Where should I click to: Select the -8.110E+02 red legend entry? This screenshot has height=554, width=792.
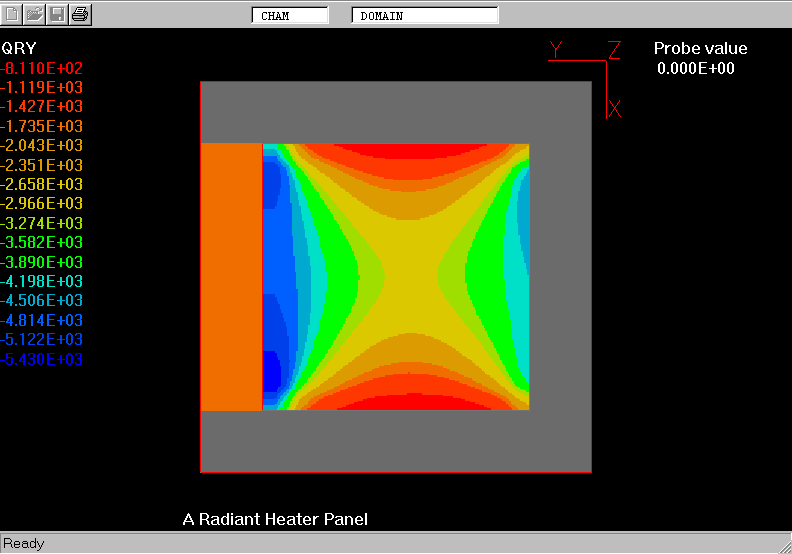click(42, 68)
